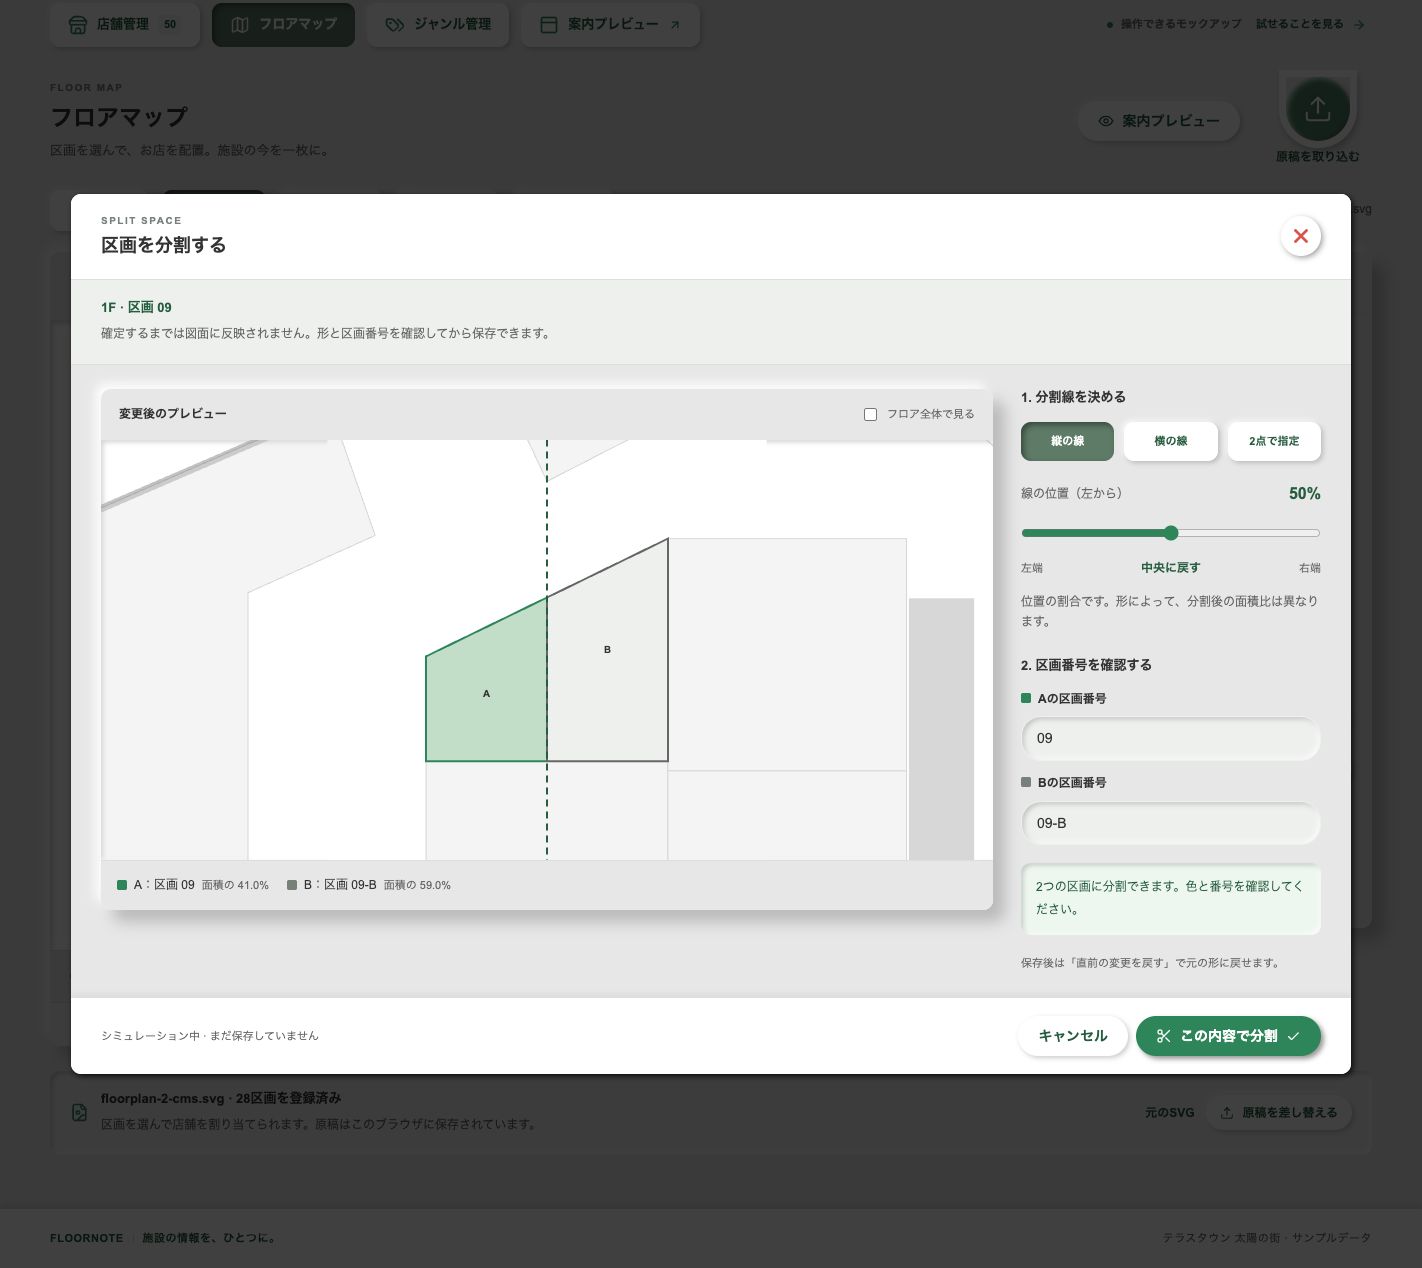Click the layout icon in the top 案内プレビュー tab
Image resolution: width=1422 pixels, height=1268 pixels.
click(549, 25)
